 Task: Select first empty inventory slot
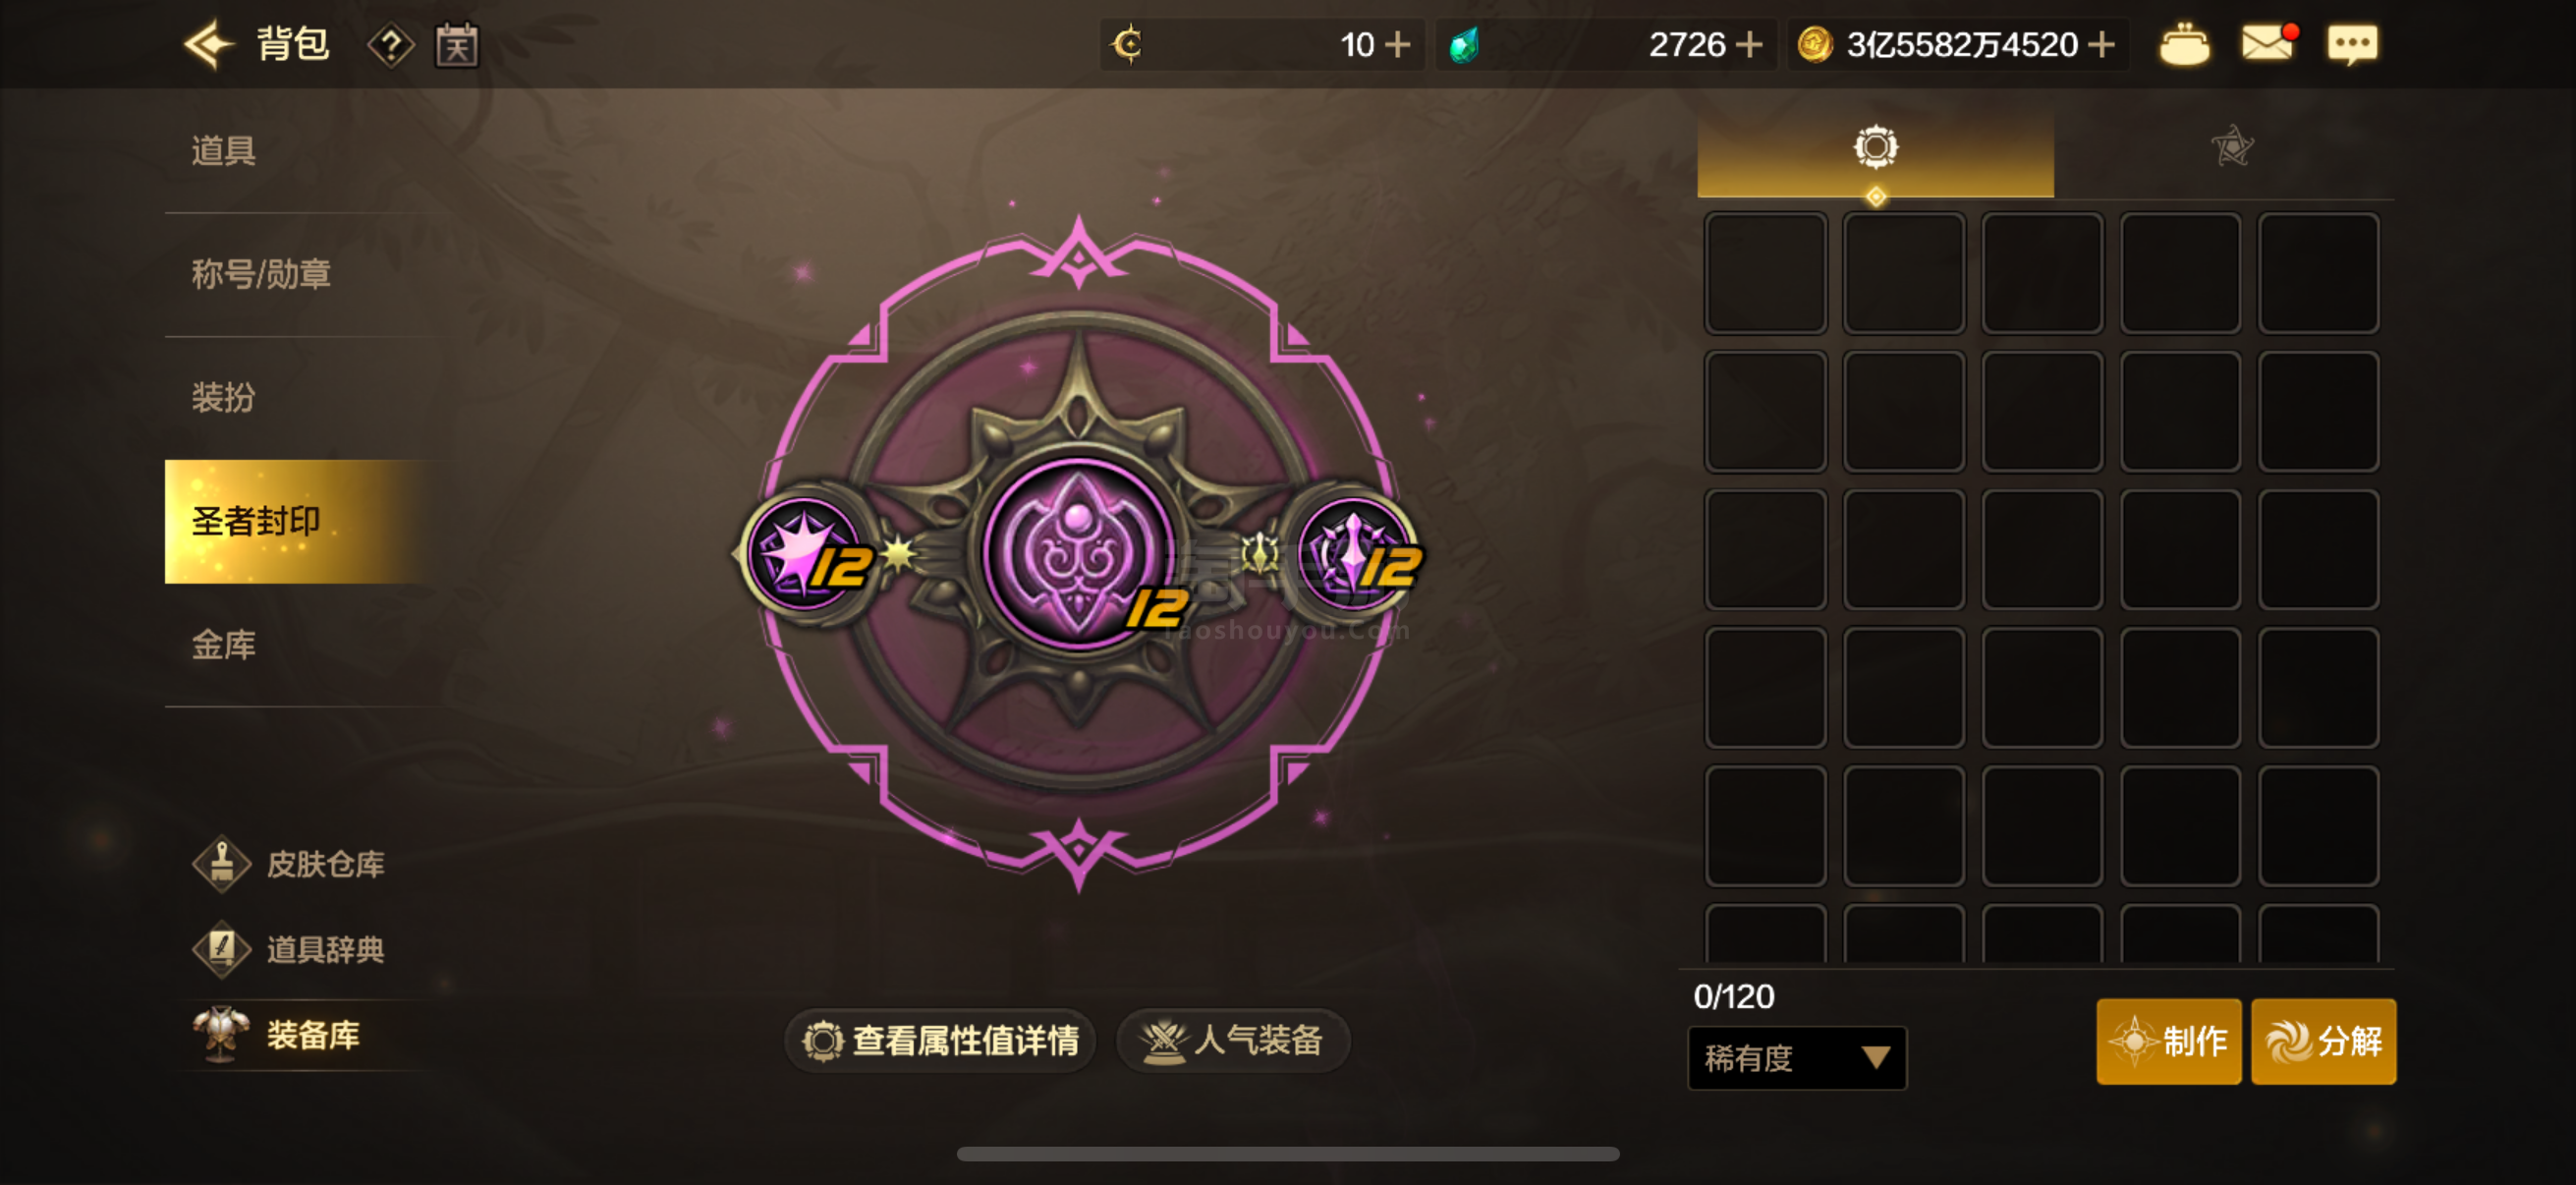point(1766,273)
